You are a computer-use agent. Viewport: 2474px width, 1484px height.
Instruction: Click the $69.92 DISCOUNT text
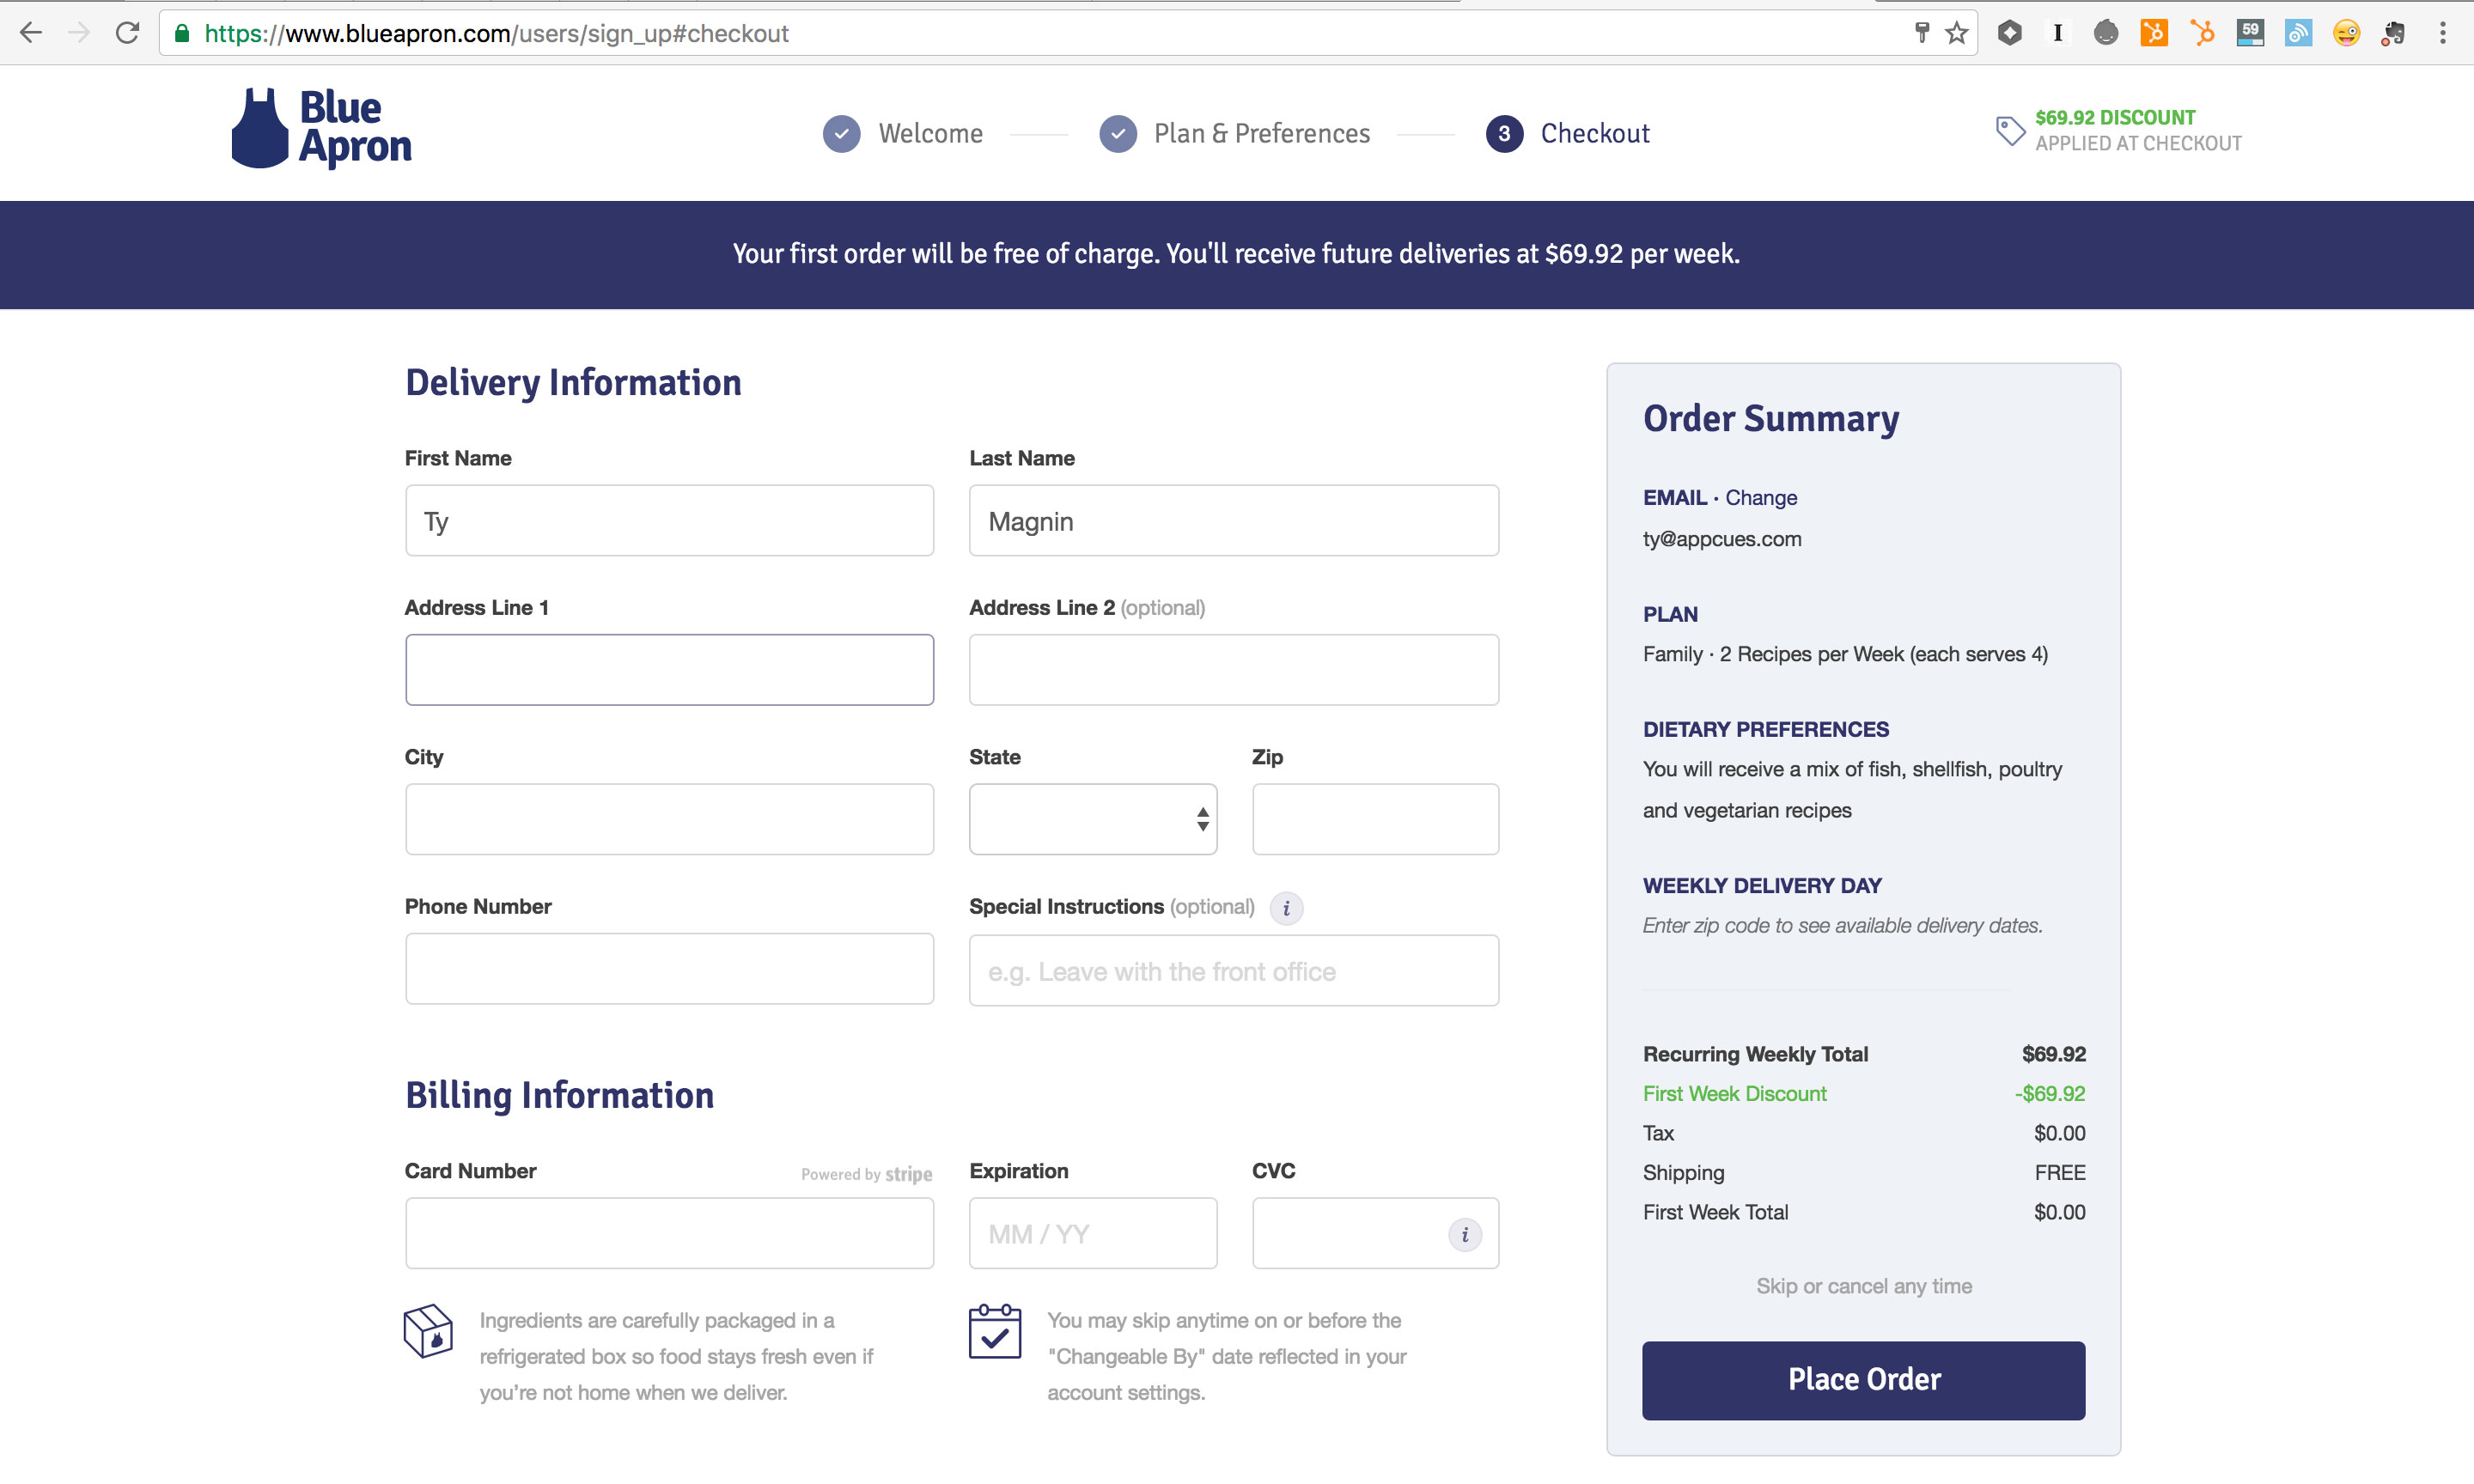pos(2115,118)
